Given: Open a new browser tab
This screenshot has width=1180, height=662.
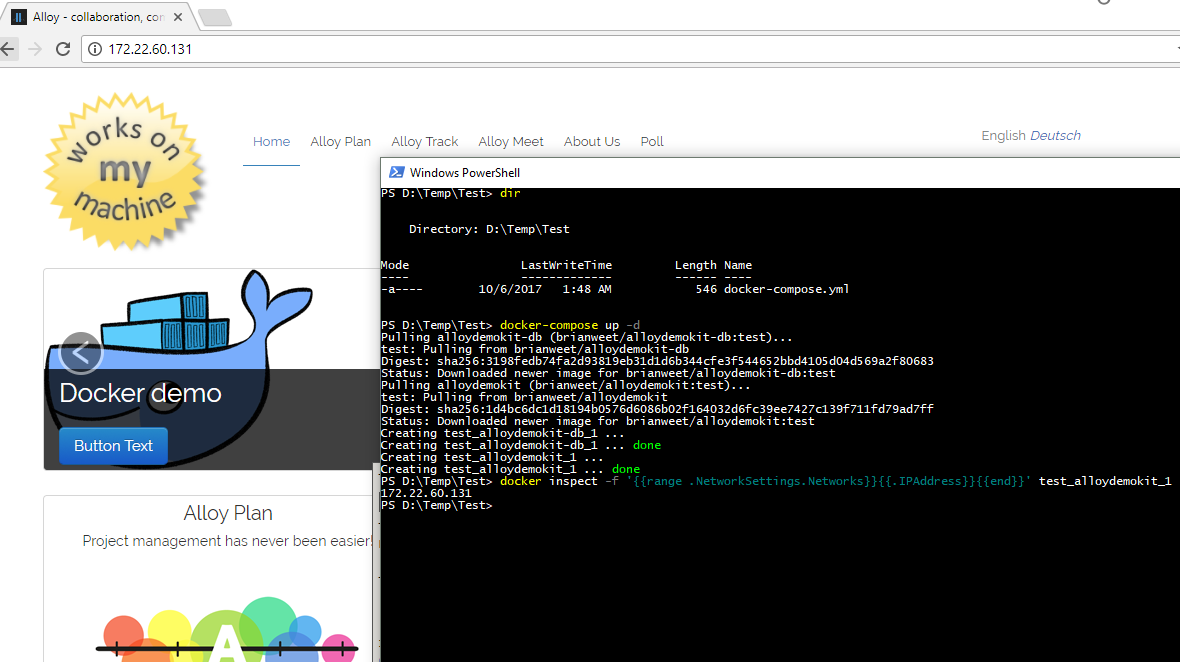Looking at the screenshot, I should [215, 17].
